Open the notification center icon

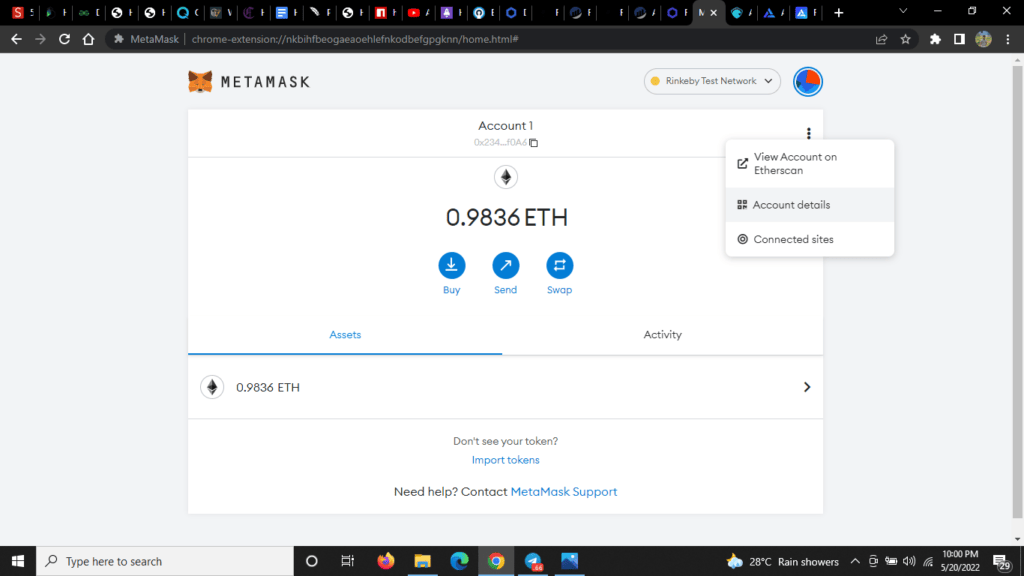coord(1002,561)
